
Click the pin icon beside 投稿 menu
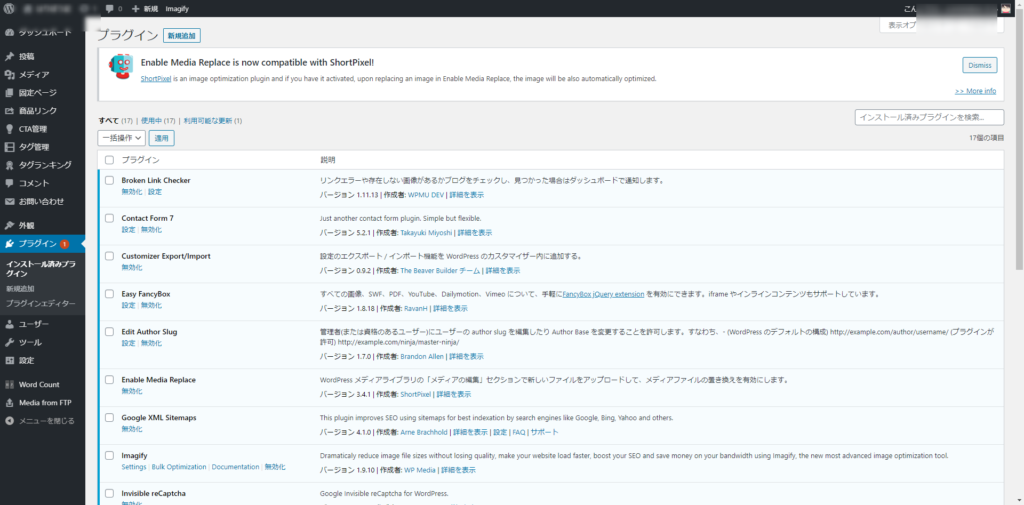[x=9, y=57]
